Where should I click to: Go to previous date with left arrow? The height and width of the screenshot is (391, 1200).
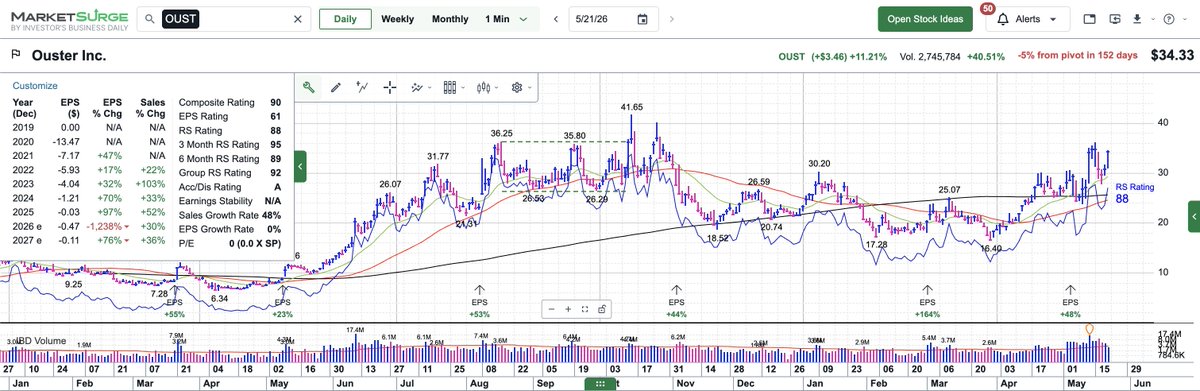(555, 19)
